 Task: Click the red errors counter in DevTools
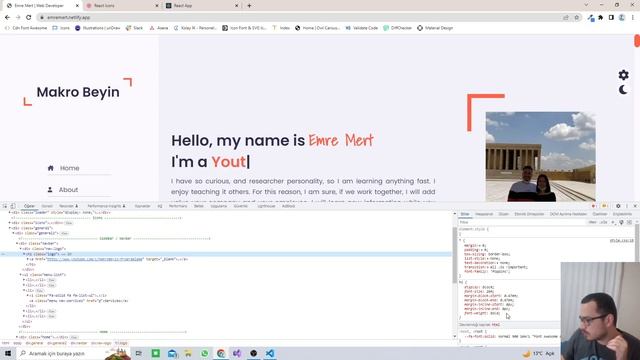[x=594, y=206]
